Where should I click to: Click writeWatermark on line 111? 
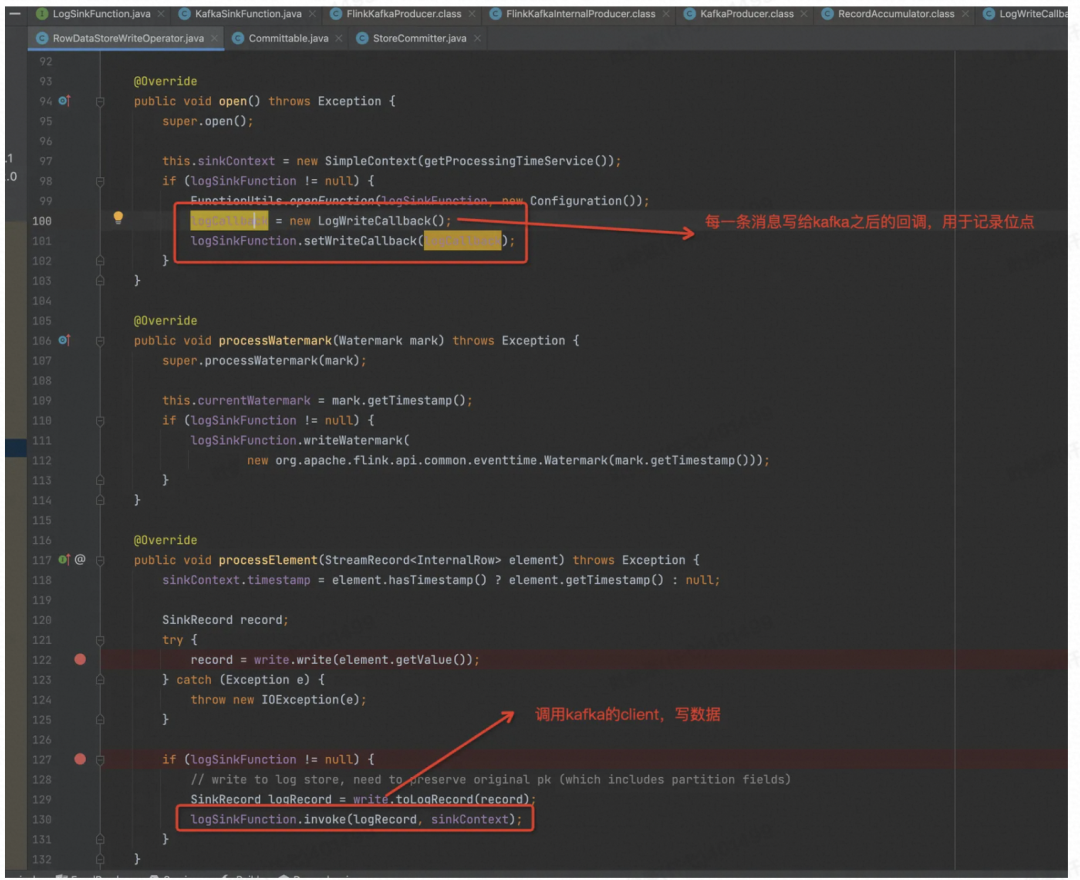353,441
